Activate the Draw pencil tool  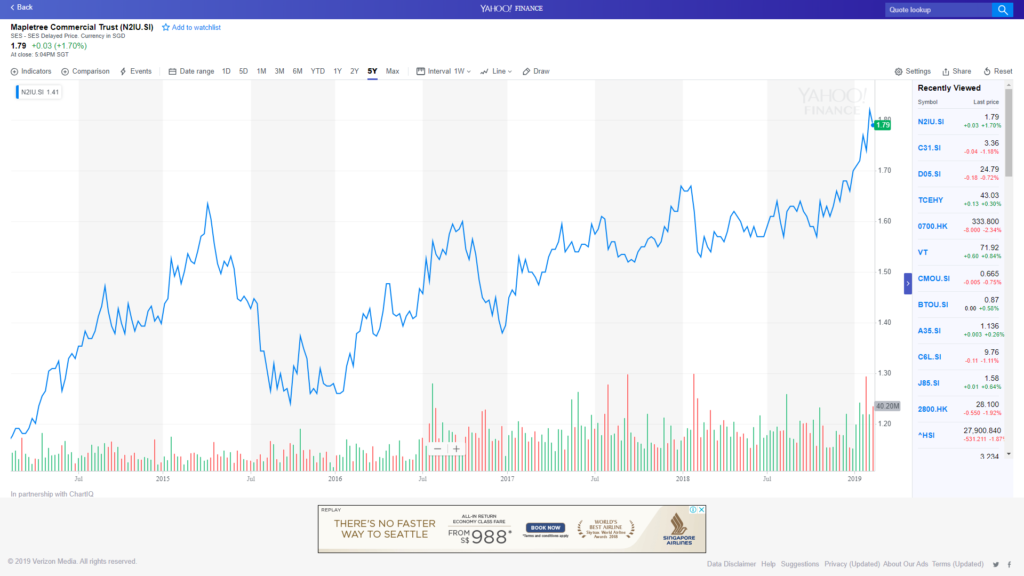tap(536, 71)
